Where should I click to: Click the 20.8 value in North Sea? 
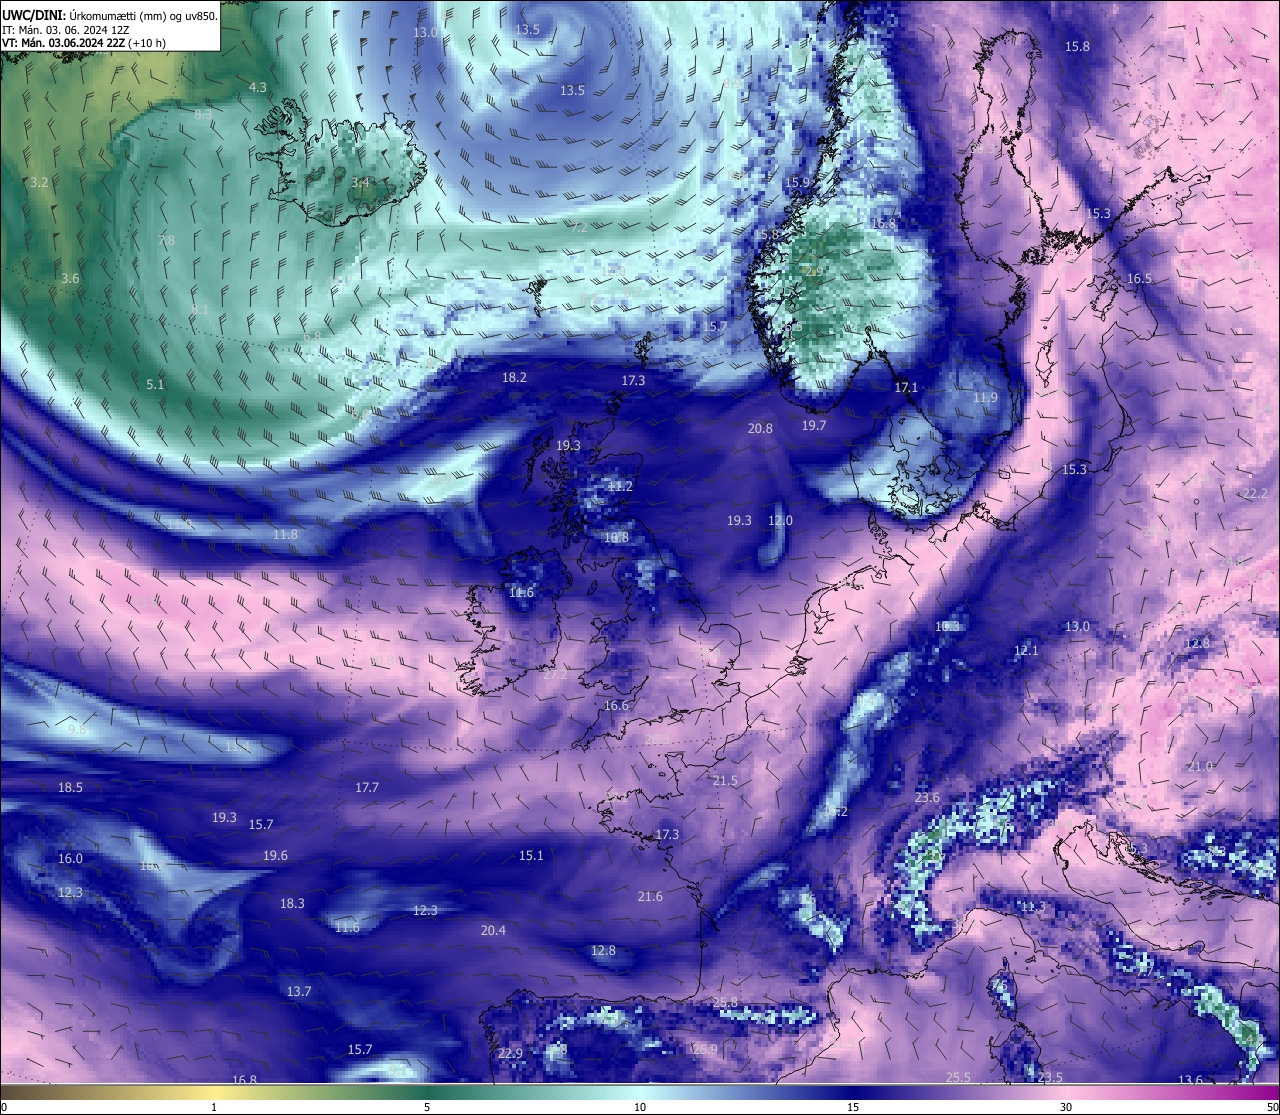coord(760,429)
